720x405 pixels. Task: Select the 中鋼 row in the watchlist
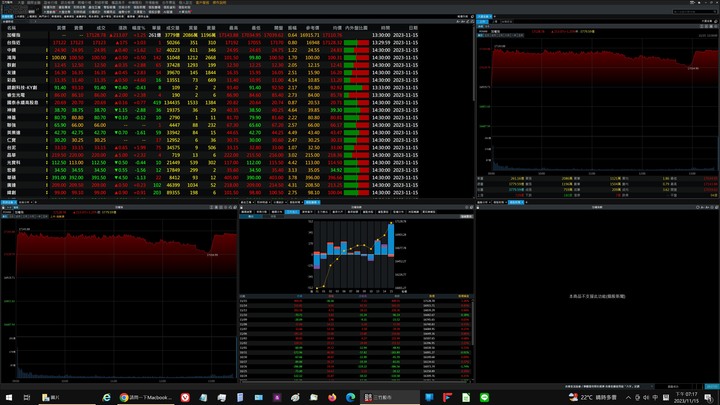tap(212, 50)
